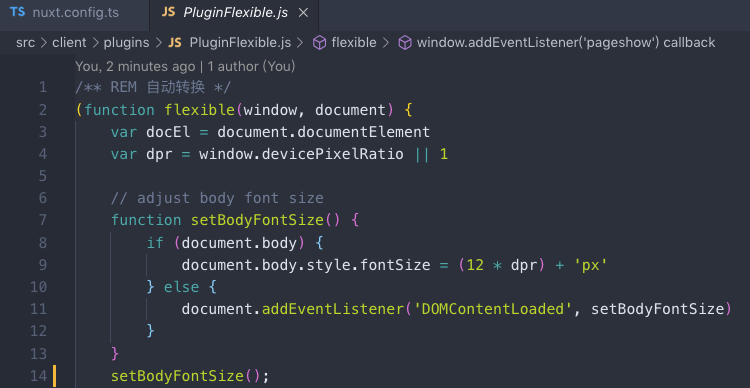Click the document.body condition on line 8
This screenshot has height=388, width=750.
pyautogui.click(x=239, y=243)
